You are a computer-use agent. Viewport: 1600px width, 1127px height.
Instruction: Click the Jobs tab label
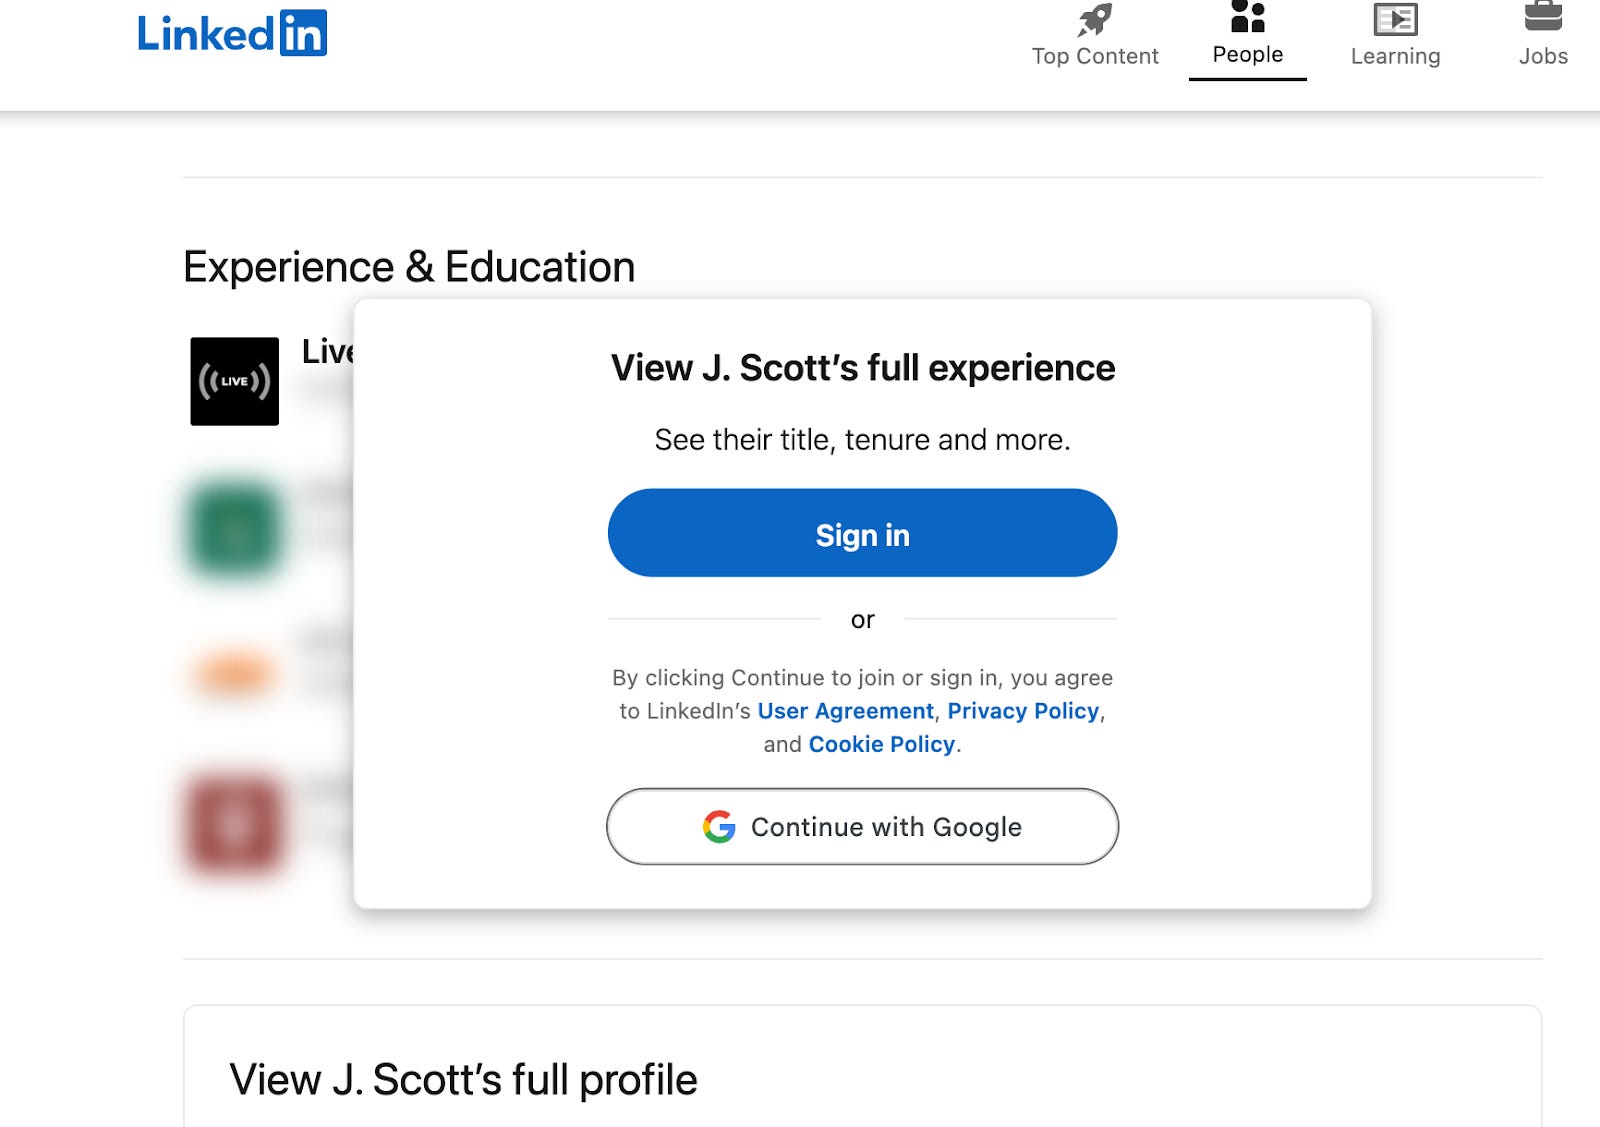[1543, 56]
